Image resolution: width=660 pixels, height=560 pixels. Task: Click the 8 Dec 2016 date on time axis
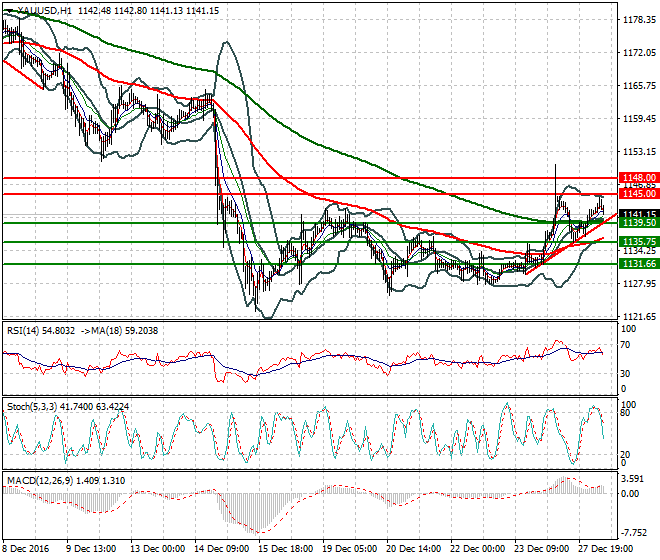tap(24, 548)
